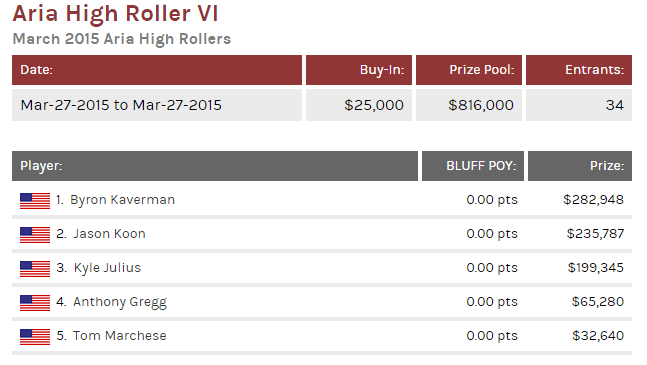Screen dimensions: 647x365
Task: Open Kyle Julius's player profile
Action: point(107,268)
